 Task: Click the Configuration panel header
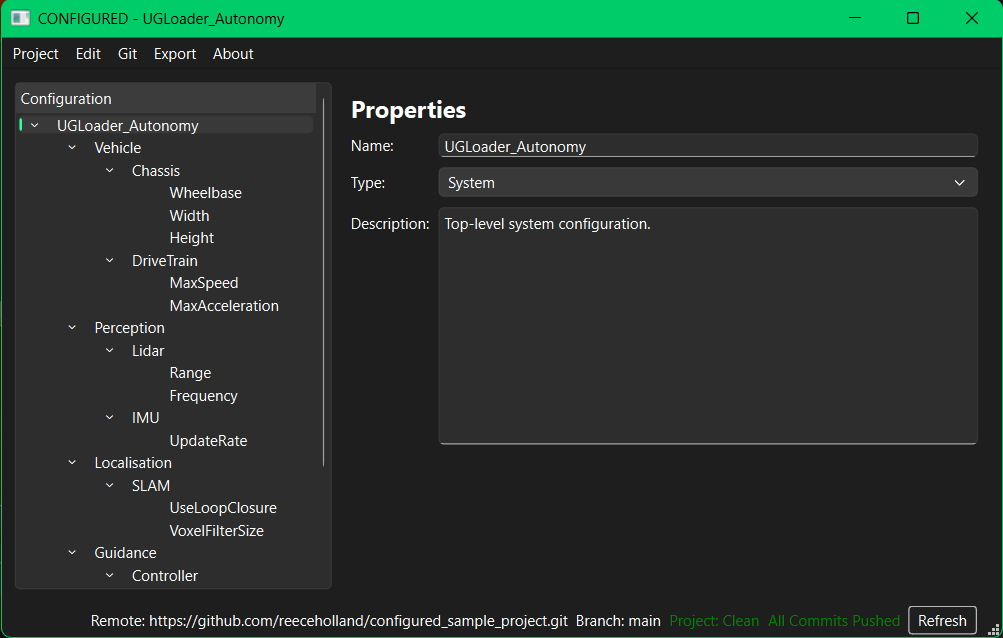point(166,99)
